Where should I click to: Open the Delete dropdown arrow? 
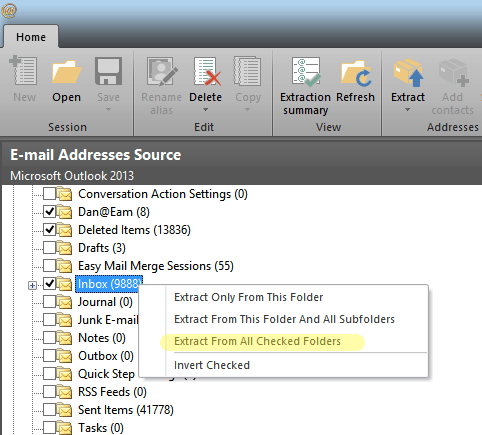pos(206,110)
